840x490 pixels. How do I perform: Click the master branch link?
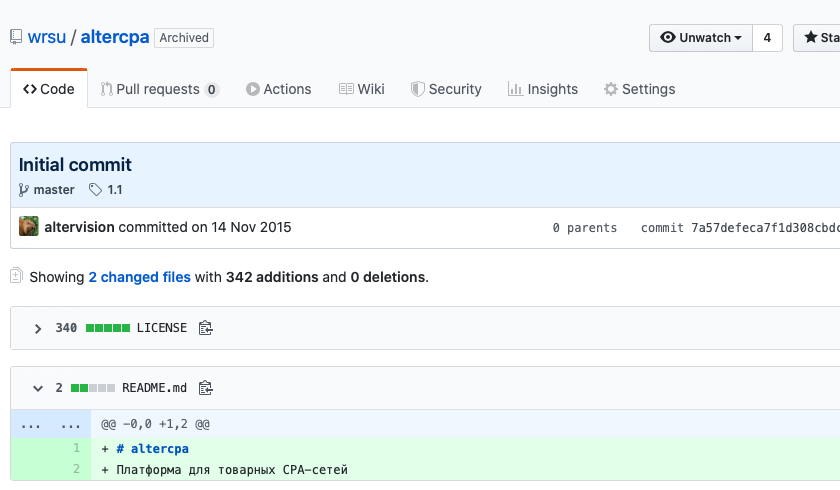point(54,190)
